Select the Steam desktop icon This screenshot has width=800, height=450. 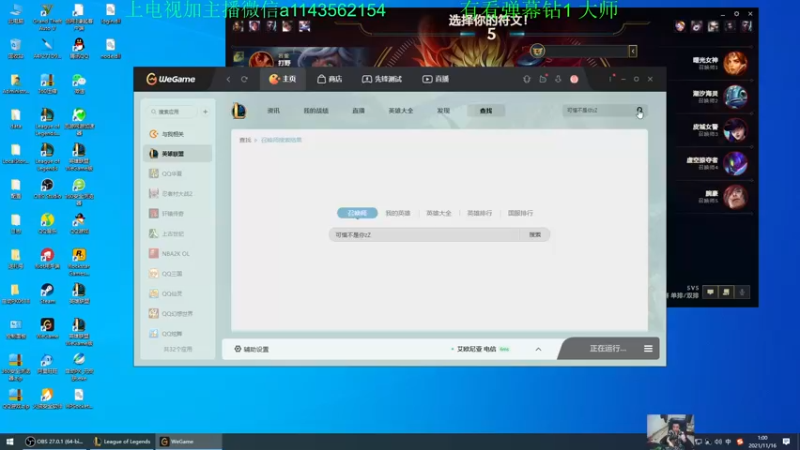point(47,293)
